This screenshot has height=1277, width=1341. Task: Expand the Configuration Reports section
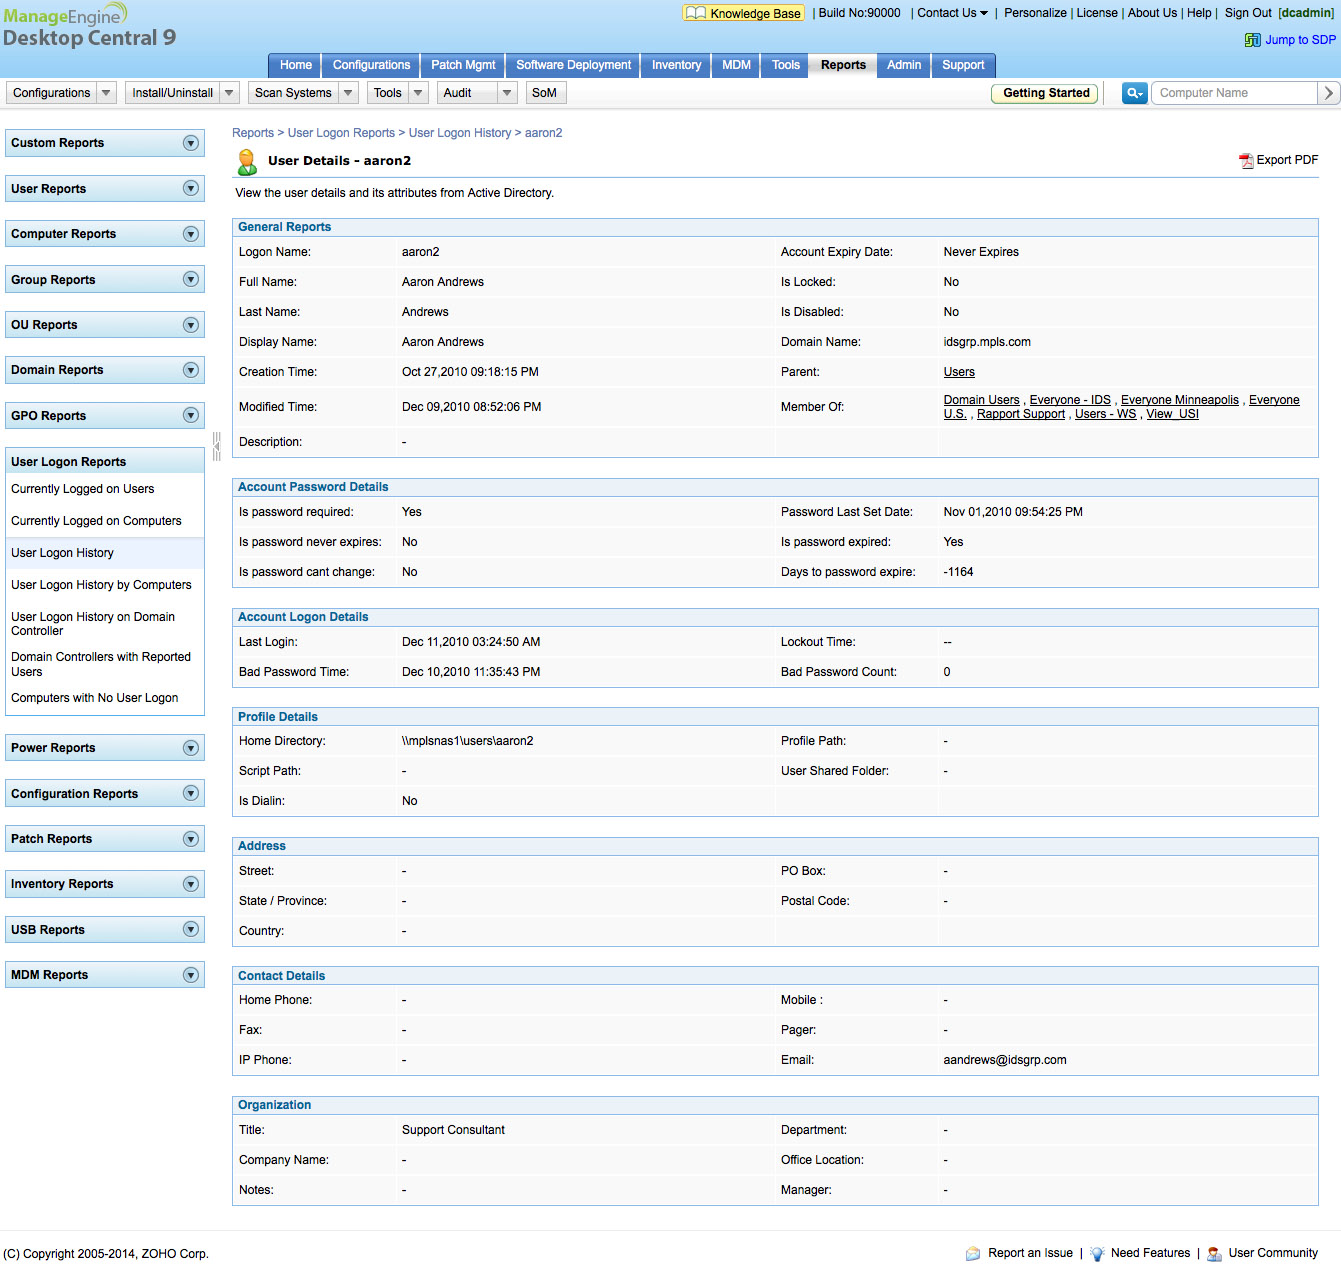tap(191, 793)
